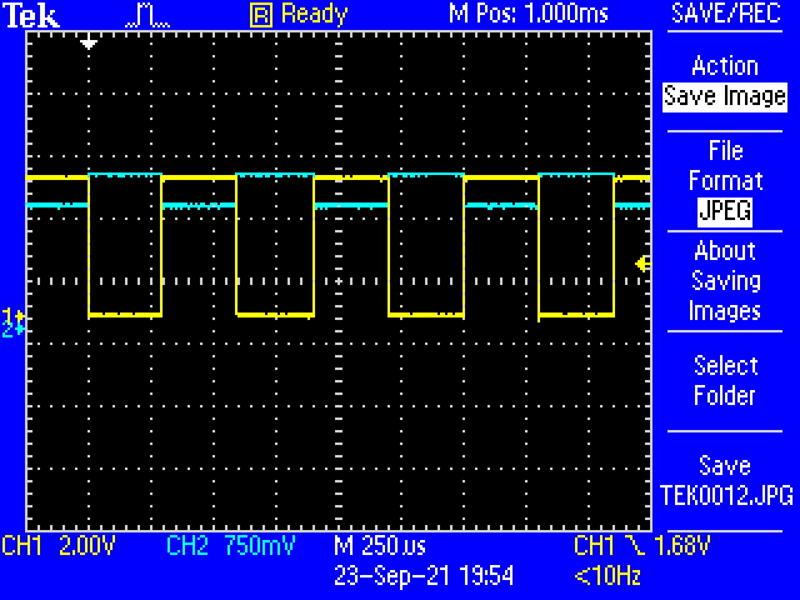The width and height of the screenshot is (800, 600).
Task: Click the 23-Sep-21 19:54 date stamp
Action: [x=423, y=577]
